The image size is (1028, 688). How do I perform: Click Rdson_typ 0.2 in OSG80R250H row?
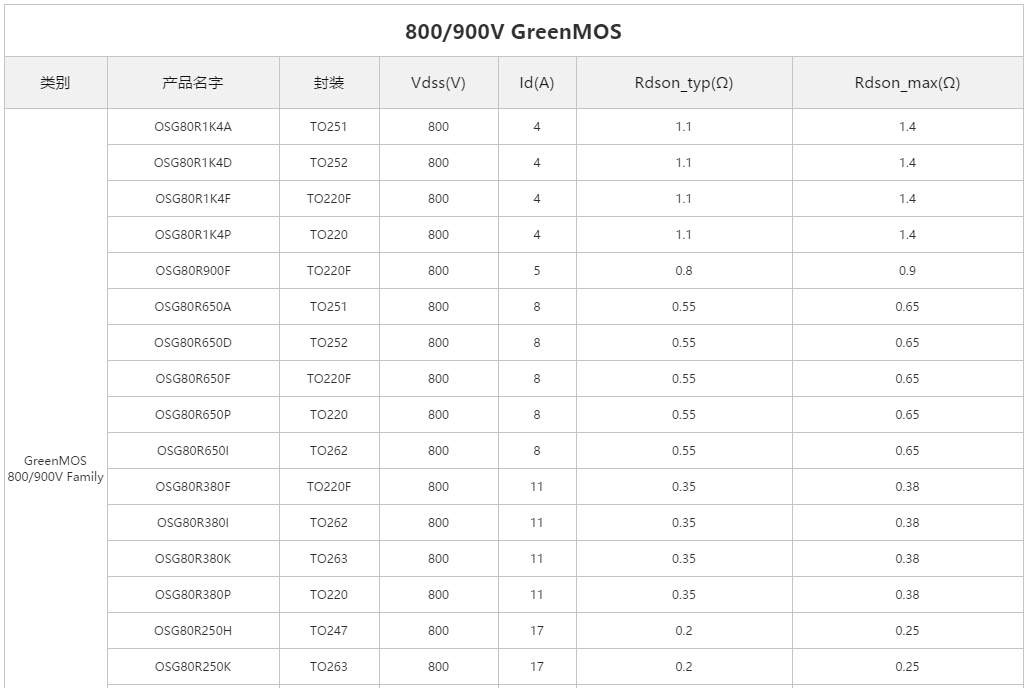[684, 632]
